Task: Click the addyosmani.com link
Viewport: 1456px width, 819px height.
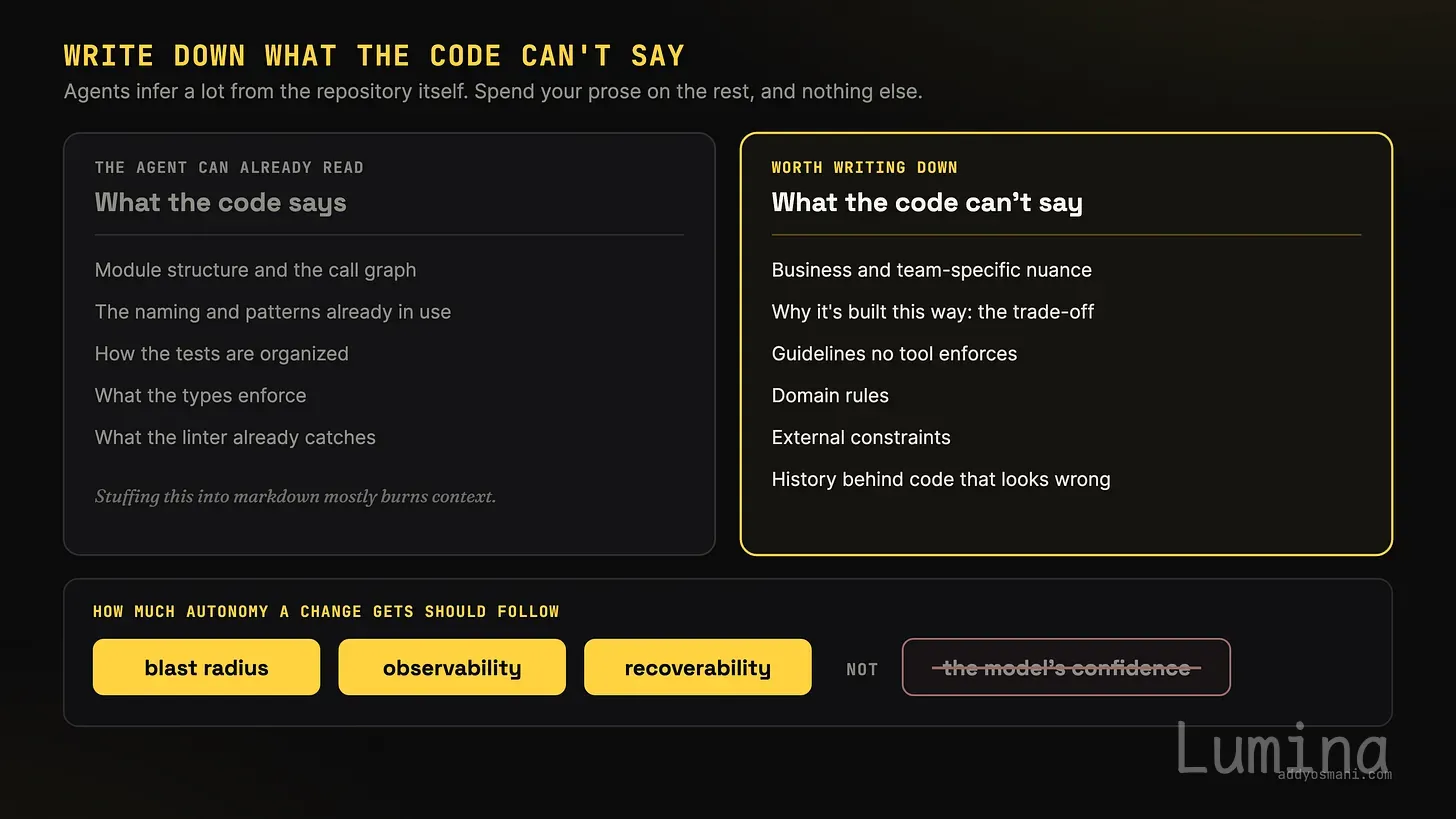Action: pos(1334,774)
